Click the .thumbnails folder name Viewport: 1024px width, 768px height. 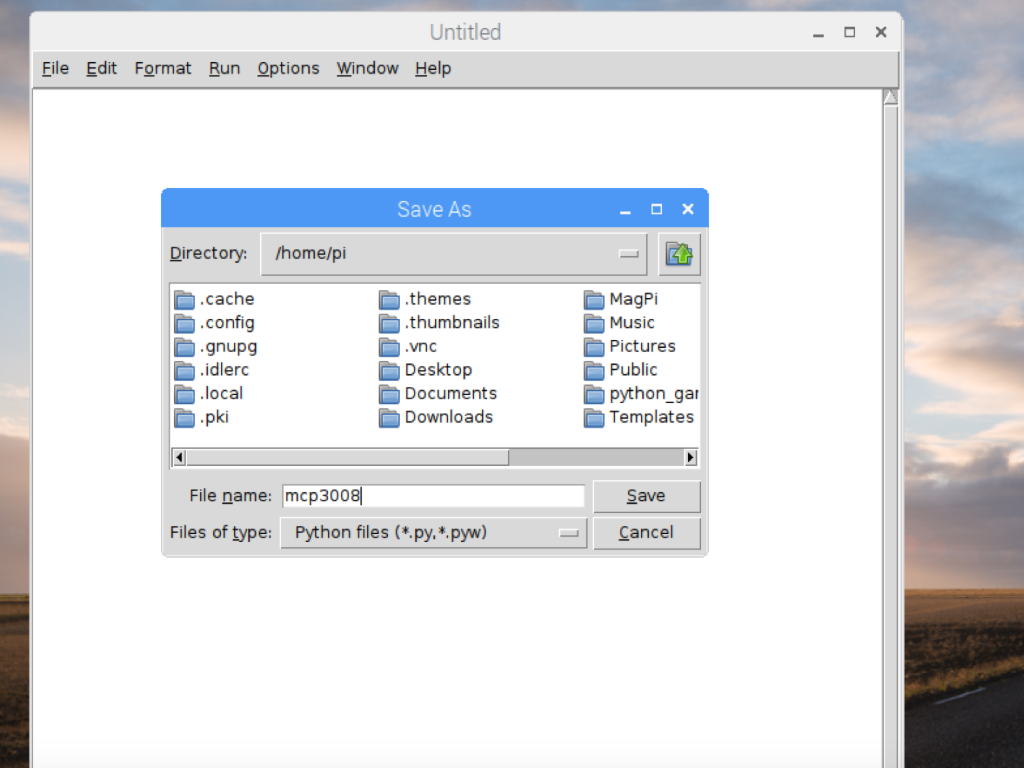tap(452, 323)
